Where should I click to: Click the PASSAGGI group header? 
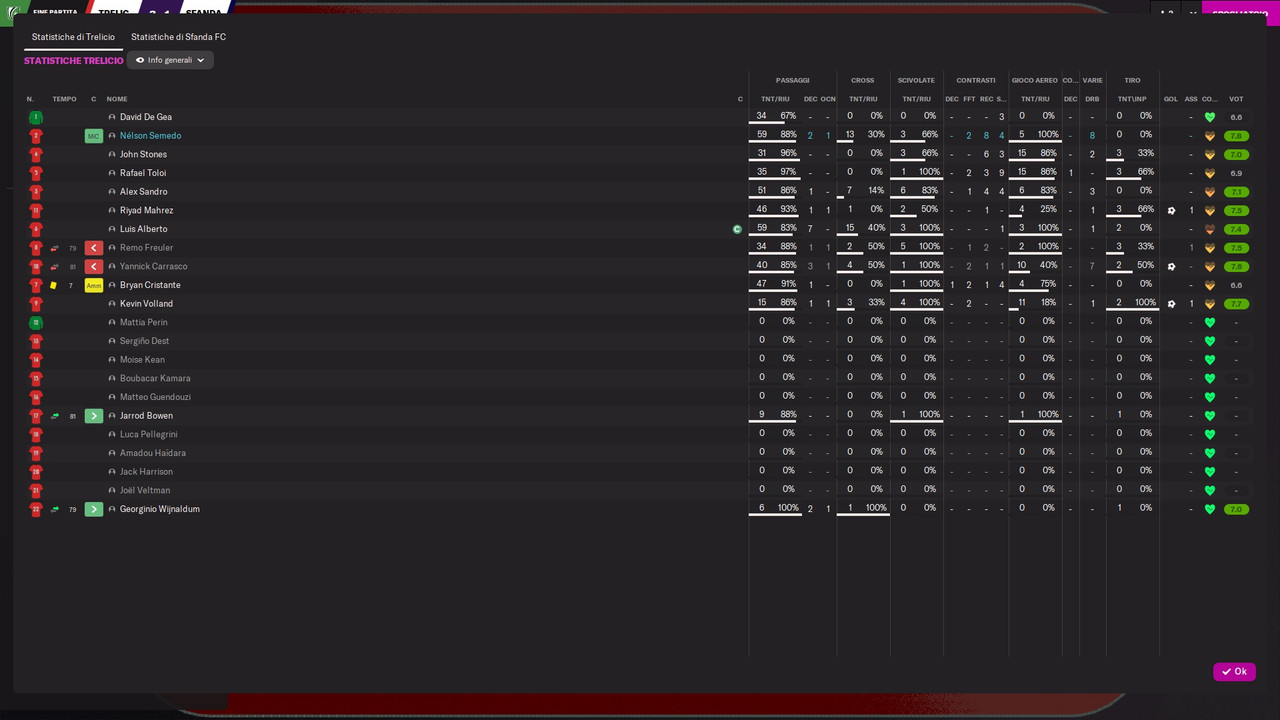click(x=793, y=80)
